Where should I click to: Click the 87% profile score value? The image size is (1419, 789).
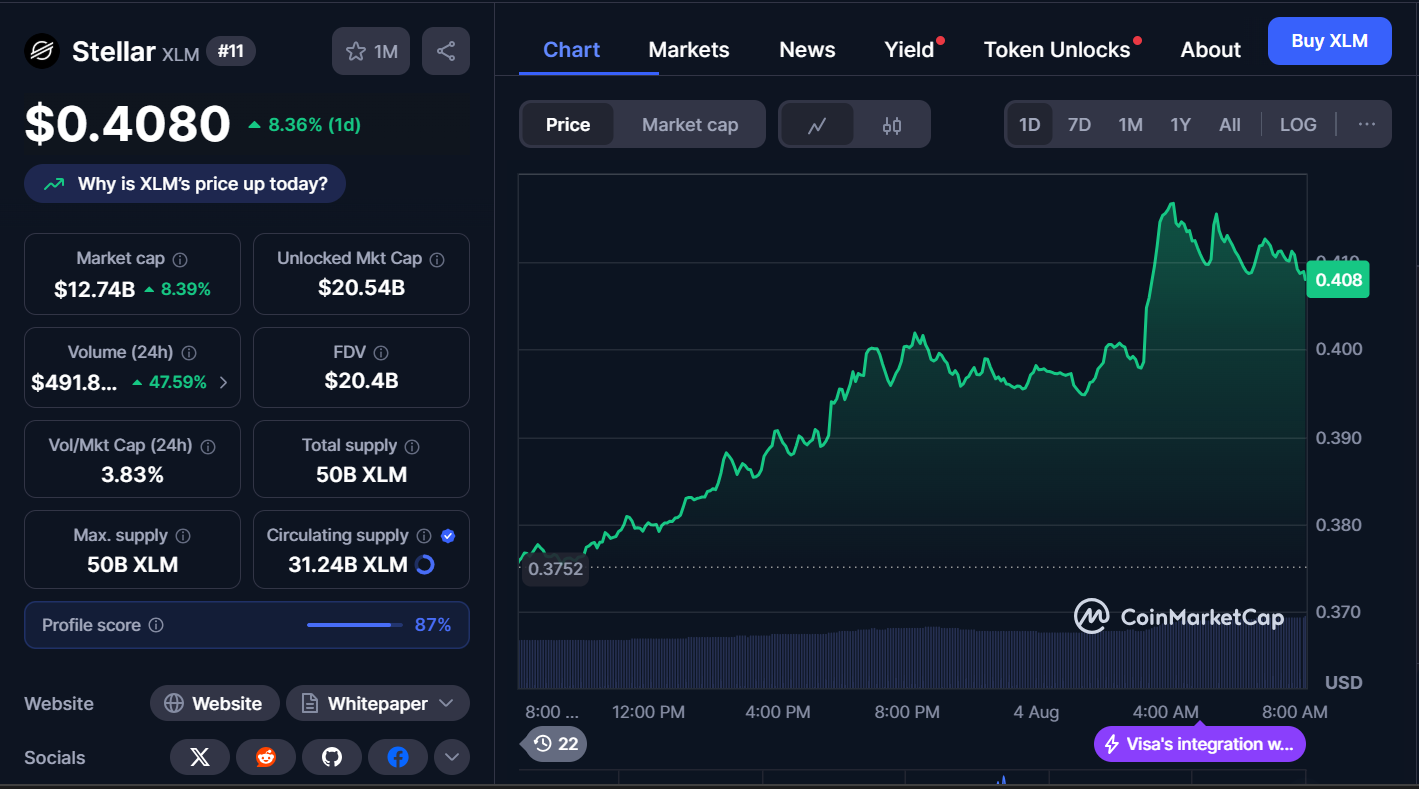pyautogui.click(x=433, y=625)
